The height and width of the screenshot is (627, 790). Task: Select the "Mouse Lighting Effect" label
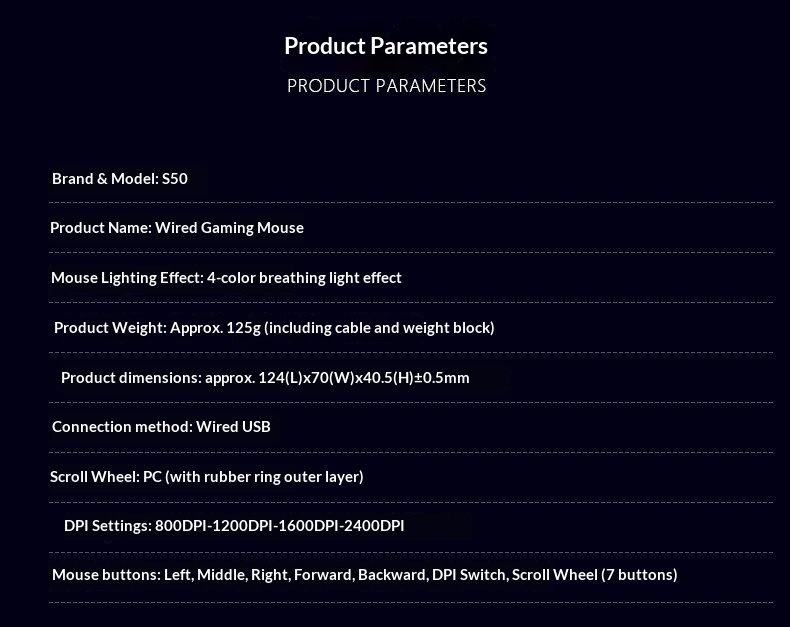[x=127, y=278]
